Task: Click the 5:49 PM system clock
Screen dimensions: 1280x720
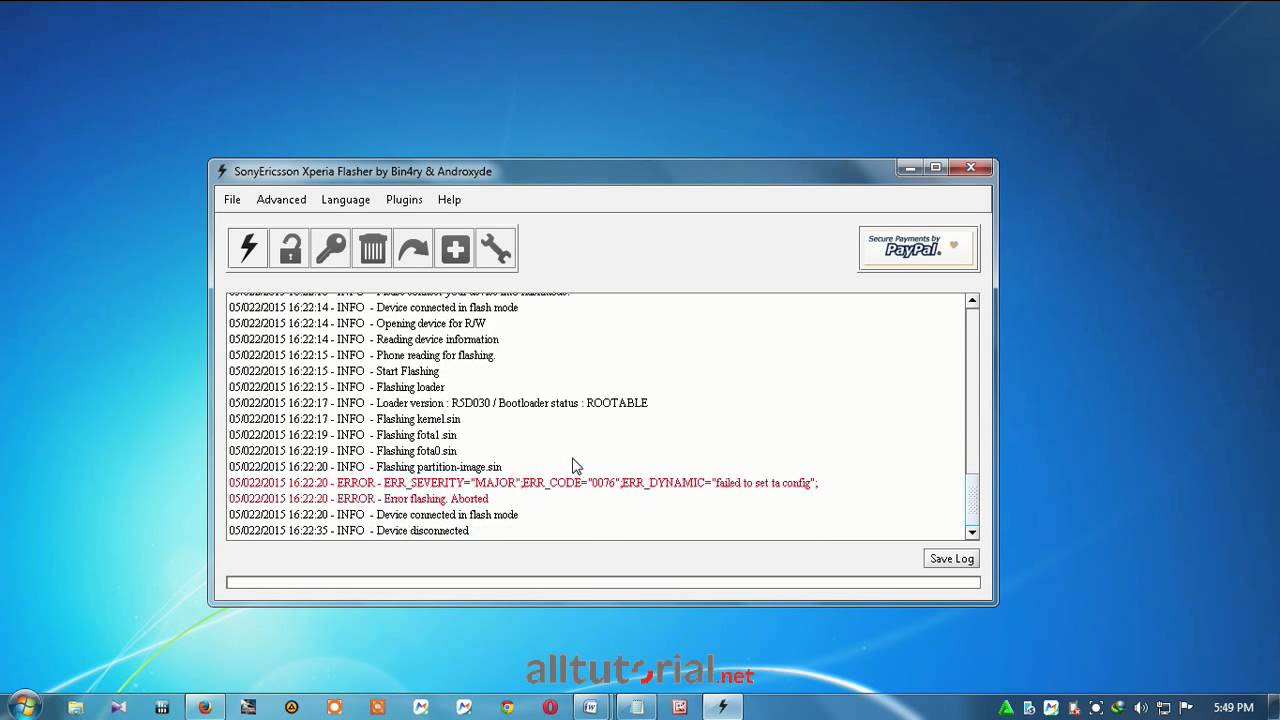Action: click(1233, 707)
